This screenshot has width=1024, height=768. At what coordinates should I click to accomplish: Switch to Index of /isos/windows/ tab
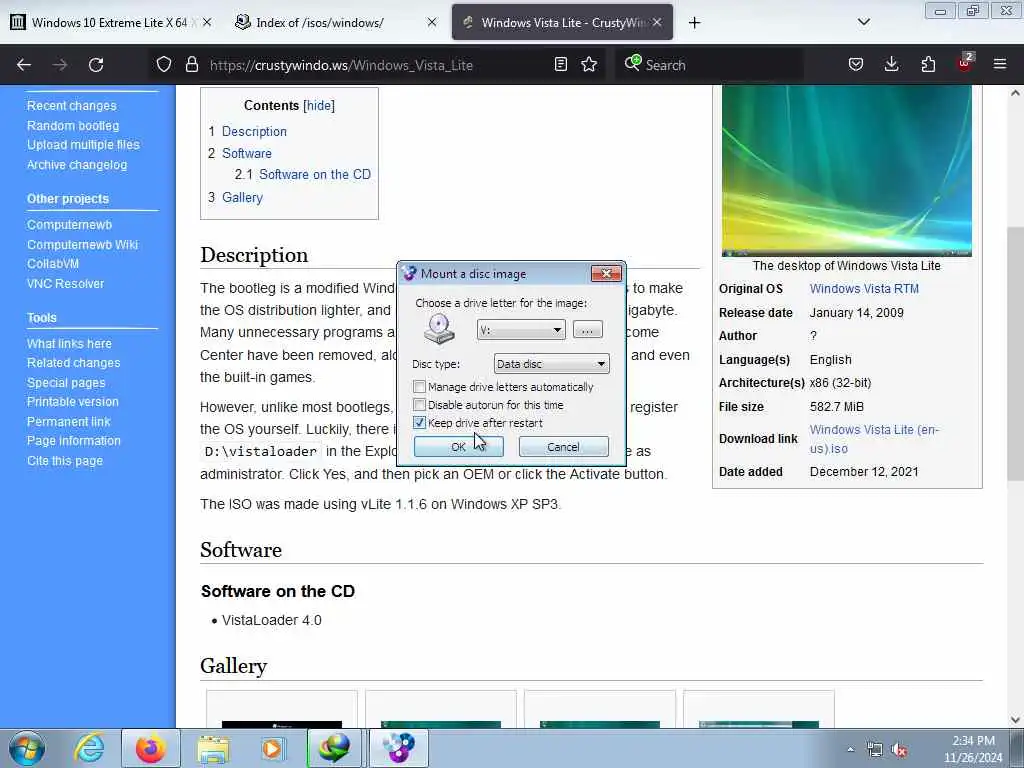point(320,23)
